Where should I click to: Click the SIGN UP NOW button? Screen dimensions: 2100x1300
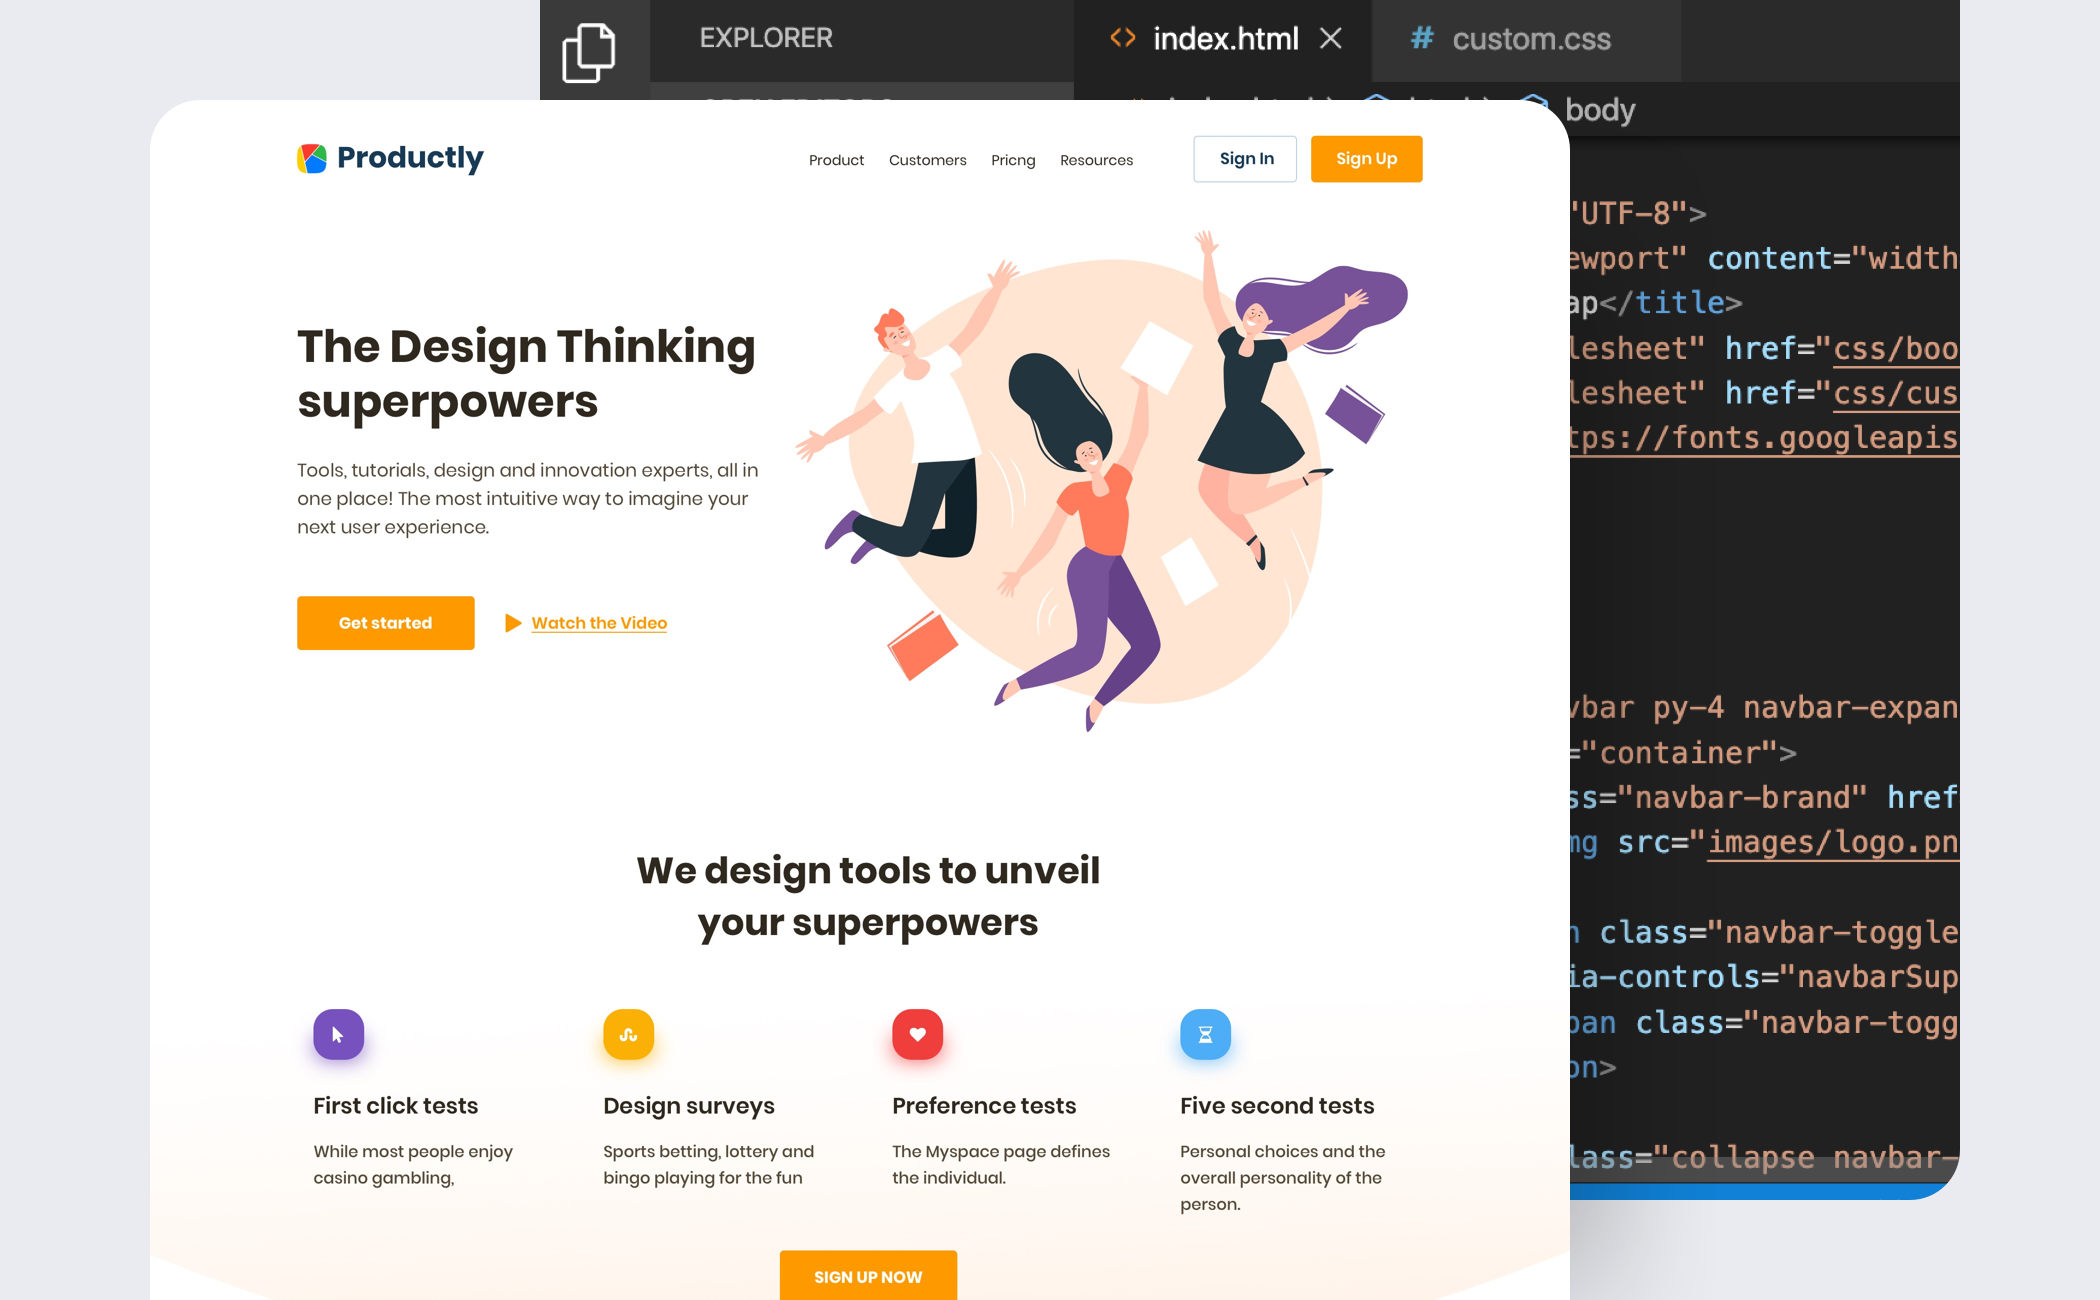[868, 1278]
